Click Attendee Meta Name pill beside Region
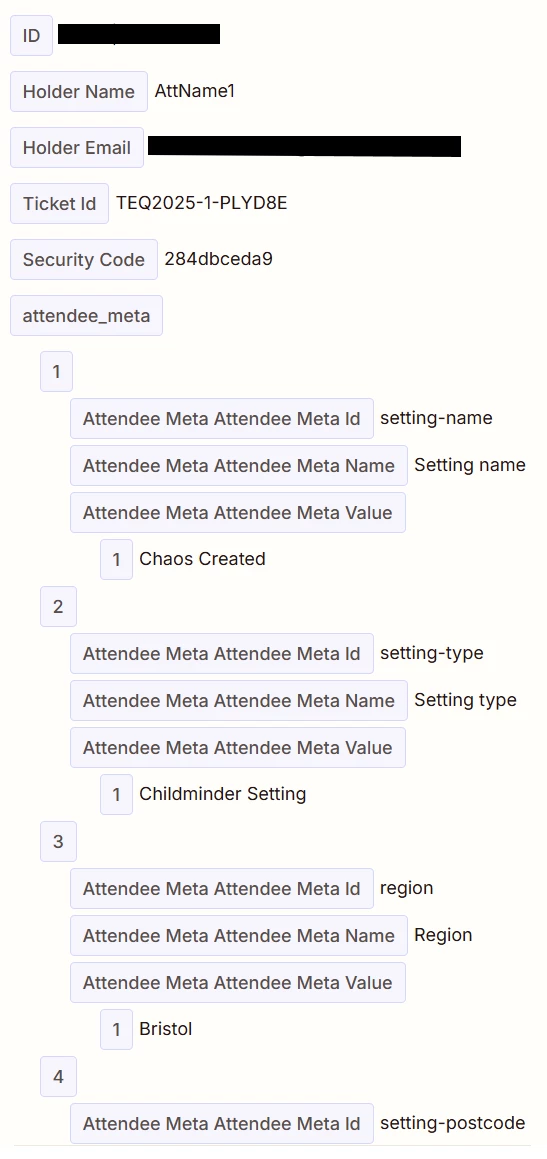This screenshot has width=547, height=1159. [x=239, y=935]
